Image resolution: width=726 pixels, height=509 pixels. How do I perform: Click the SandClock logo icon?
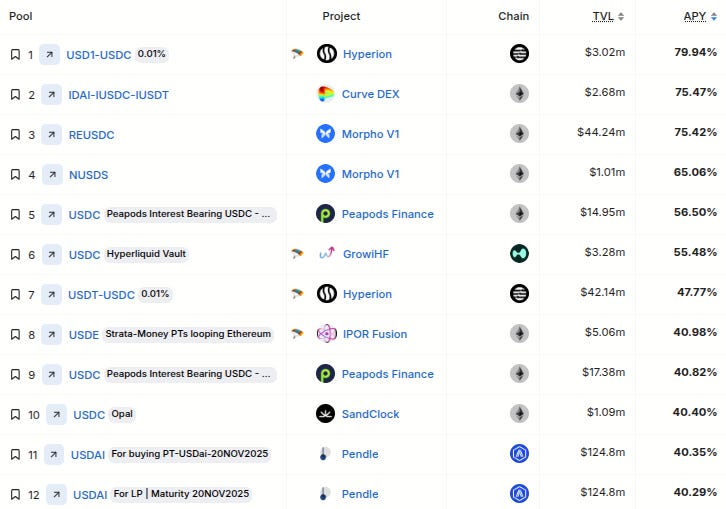pyautogui.click(x=325, y=414)
